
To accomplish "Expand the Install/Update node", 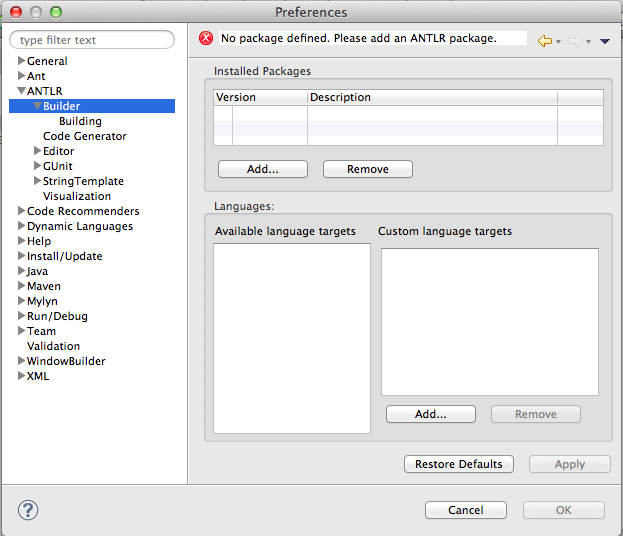I will [21, 256].
